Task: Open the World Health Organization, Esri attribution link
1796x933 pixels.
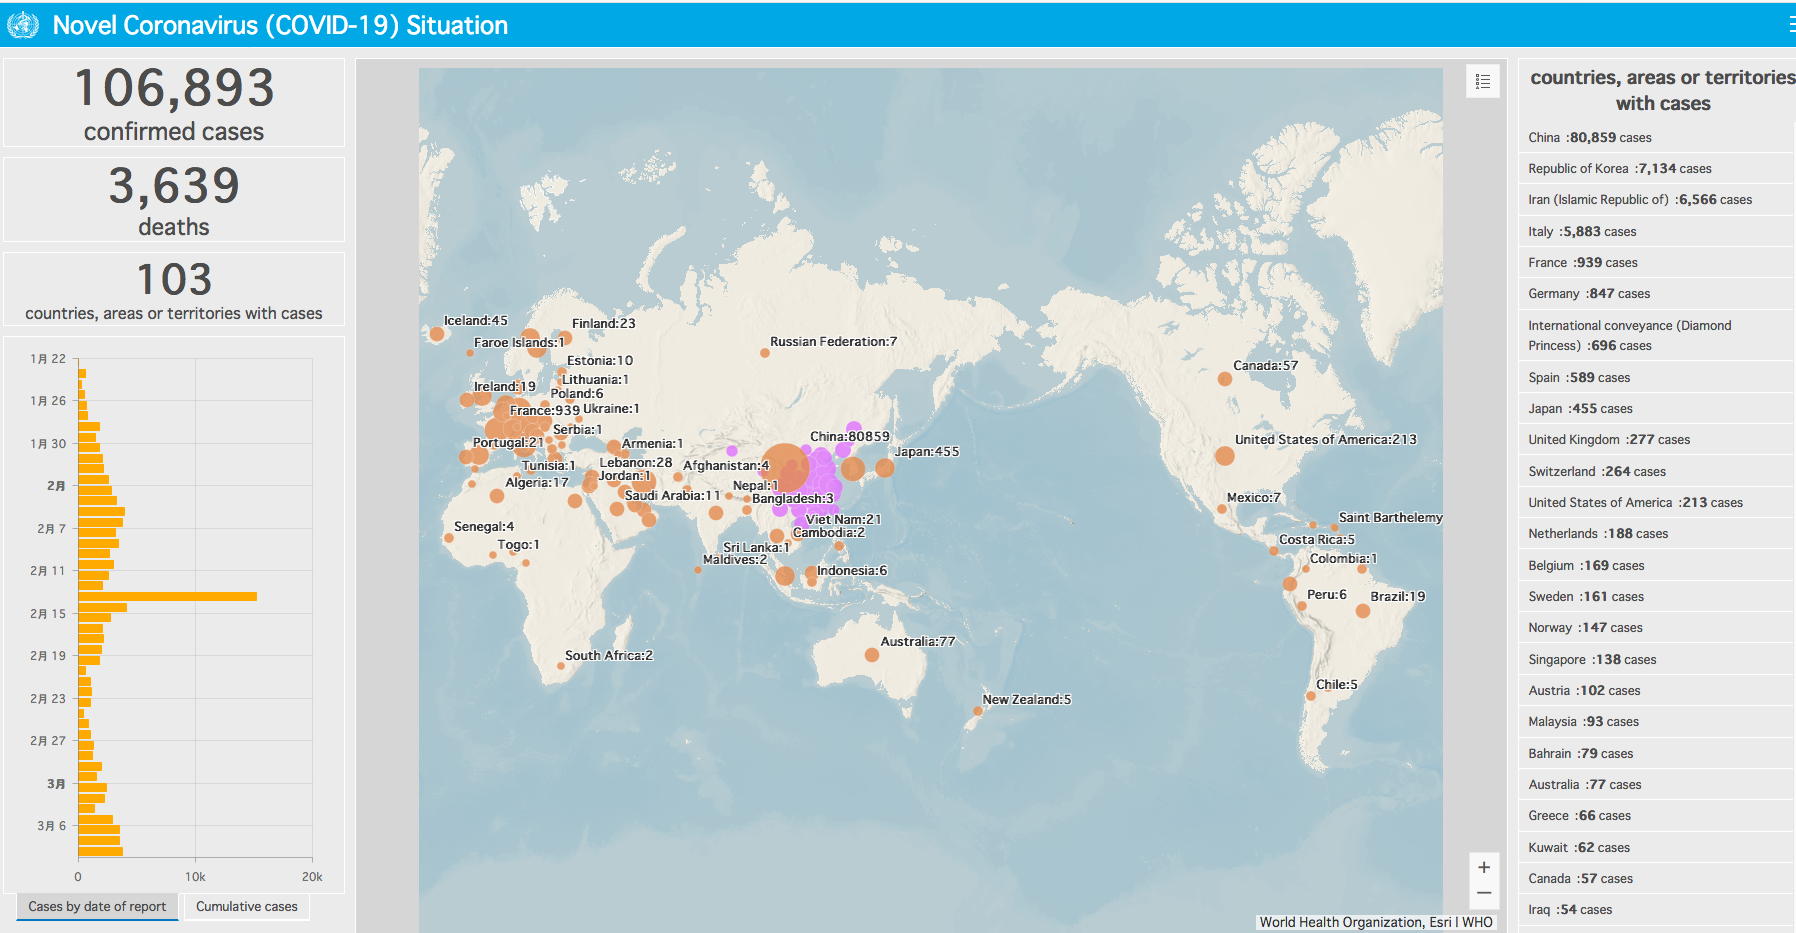Action: [x=1376, y=922]
